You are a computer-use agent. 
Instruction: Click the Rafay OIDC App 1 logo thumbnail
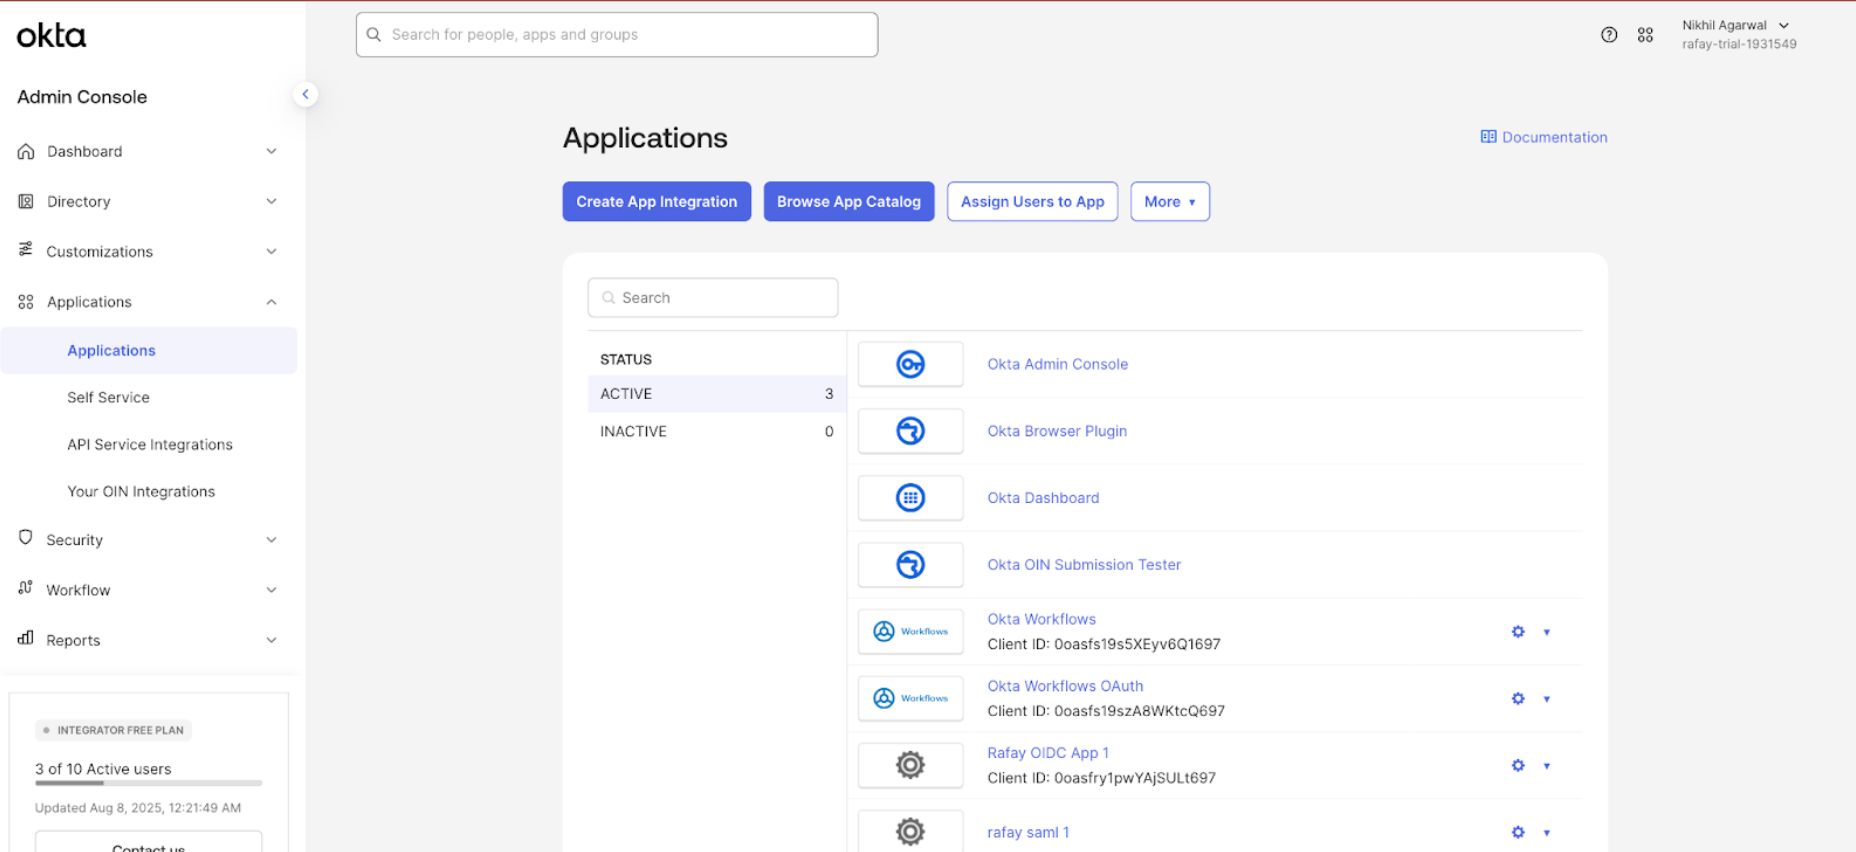tap(910, 765)
